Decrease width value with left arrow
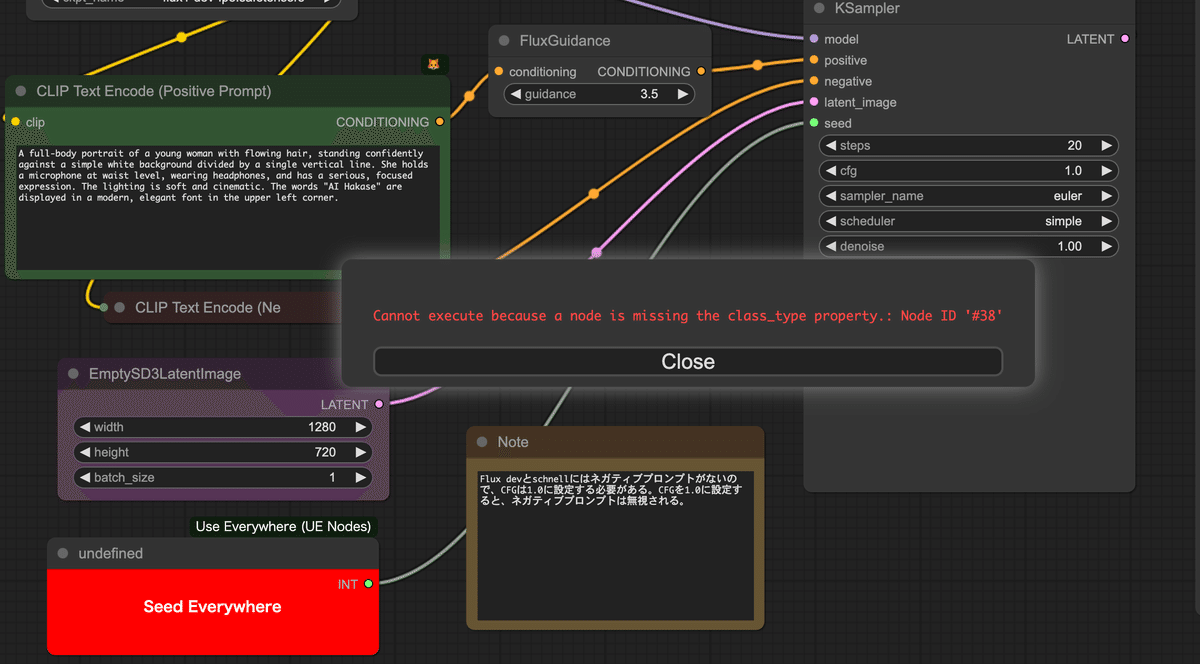The image size is (1200, 664). [x=84, y=427]
